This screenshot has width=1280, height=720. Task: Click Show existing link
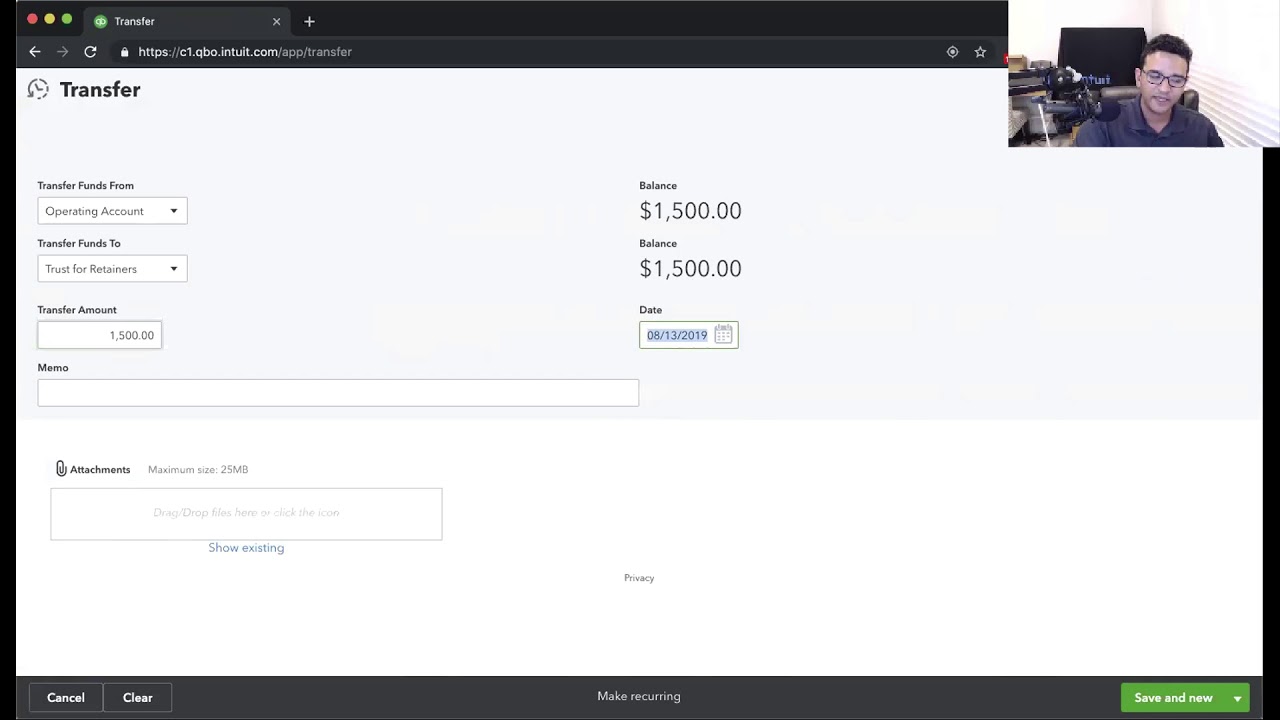click(246, 547)
